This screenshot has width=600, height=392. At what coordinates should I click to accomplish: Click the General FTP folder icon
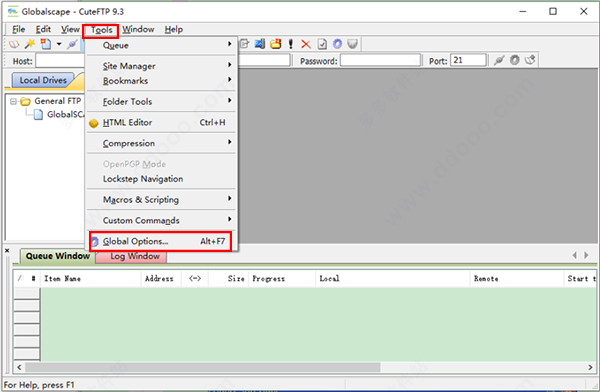[26, 101]
